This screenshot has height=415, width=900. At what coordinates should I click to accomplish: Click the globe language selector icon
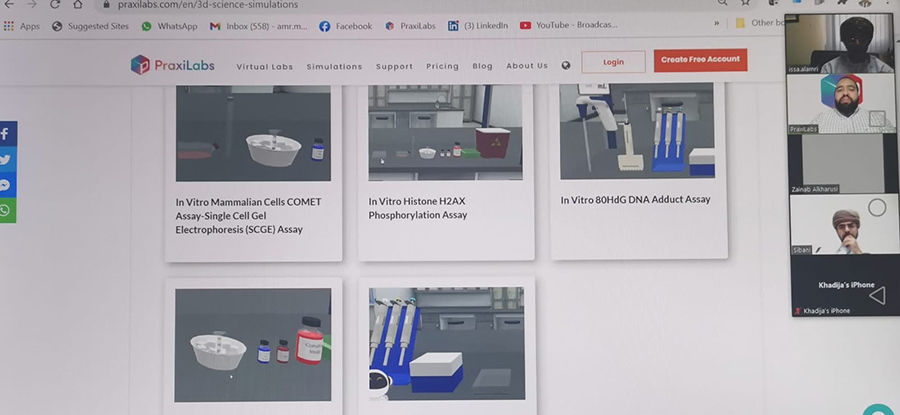(x=566, y=65)
